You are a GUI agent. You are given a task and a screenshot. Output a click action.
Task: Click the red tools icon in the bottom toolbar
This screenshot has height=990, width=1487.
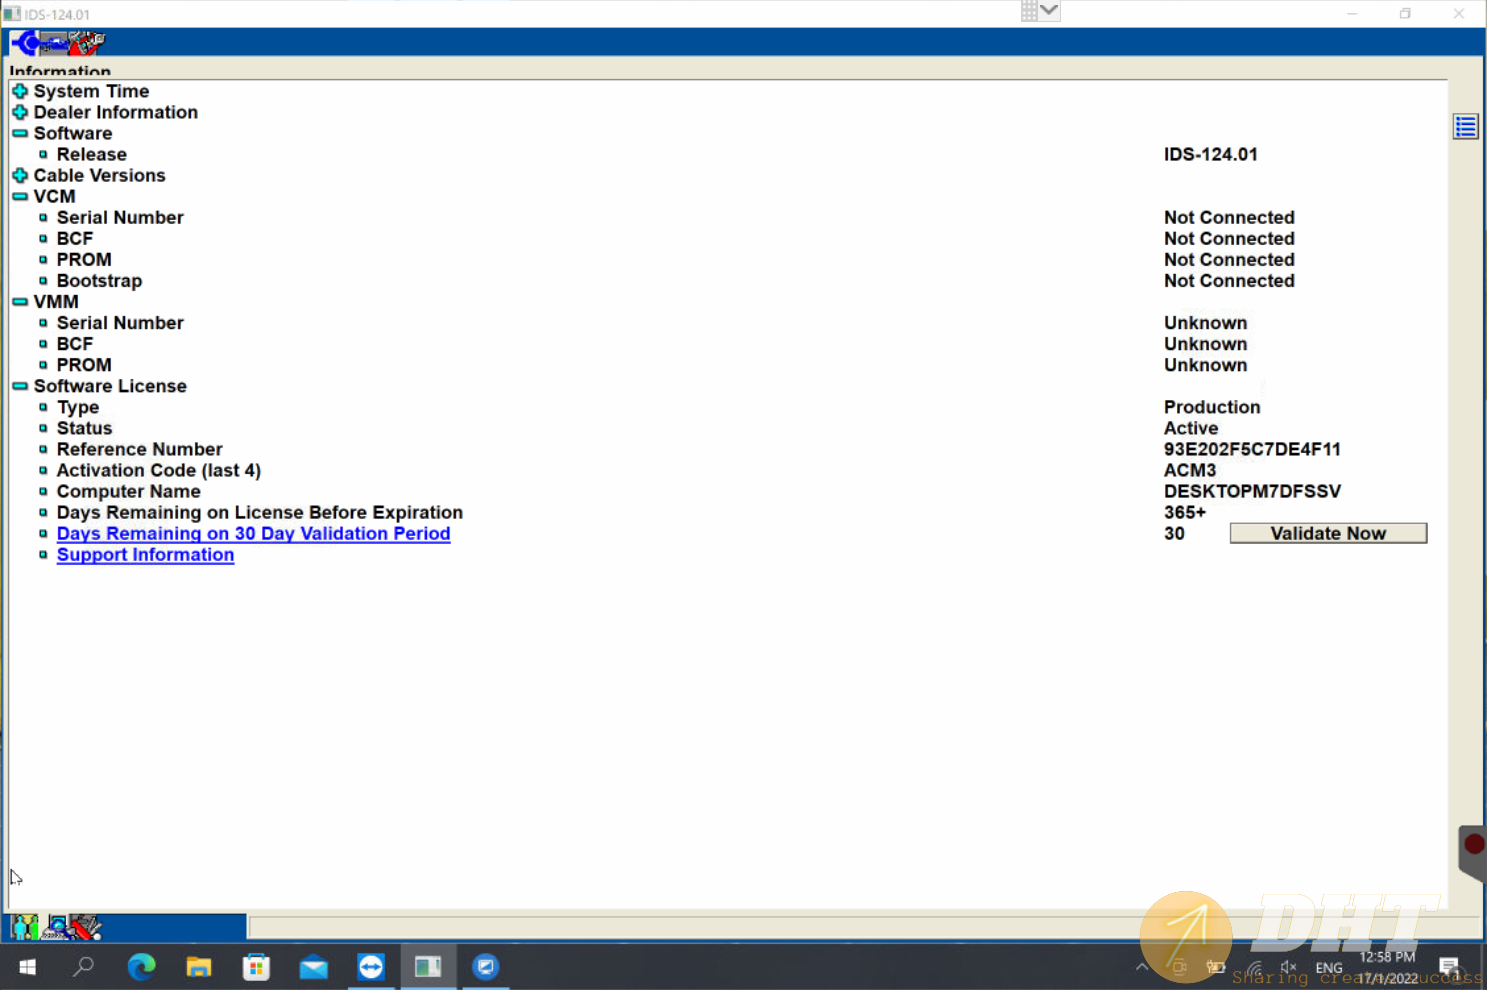pyautogui.click(x=86, y=927)
